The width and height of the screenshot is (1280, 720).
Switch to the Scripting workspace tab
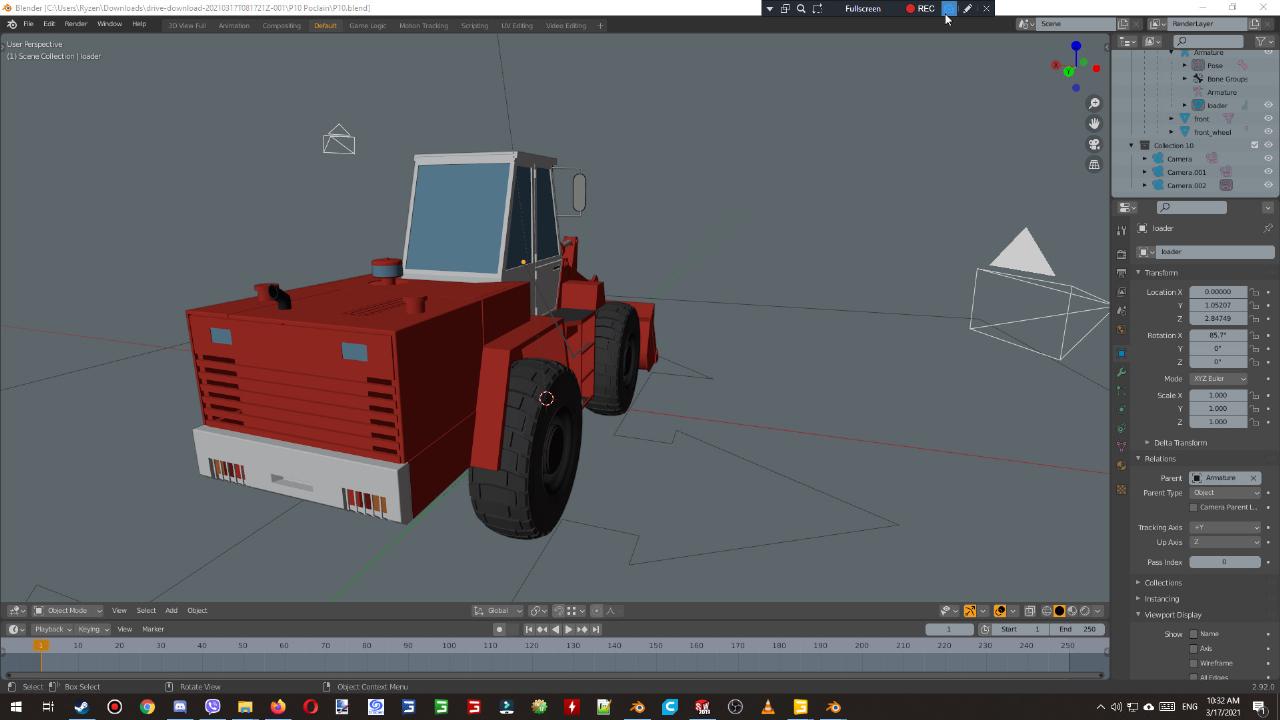(474, 25)
